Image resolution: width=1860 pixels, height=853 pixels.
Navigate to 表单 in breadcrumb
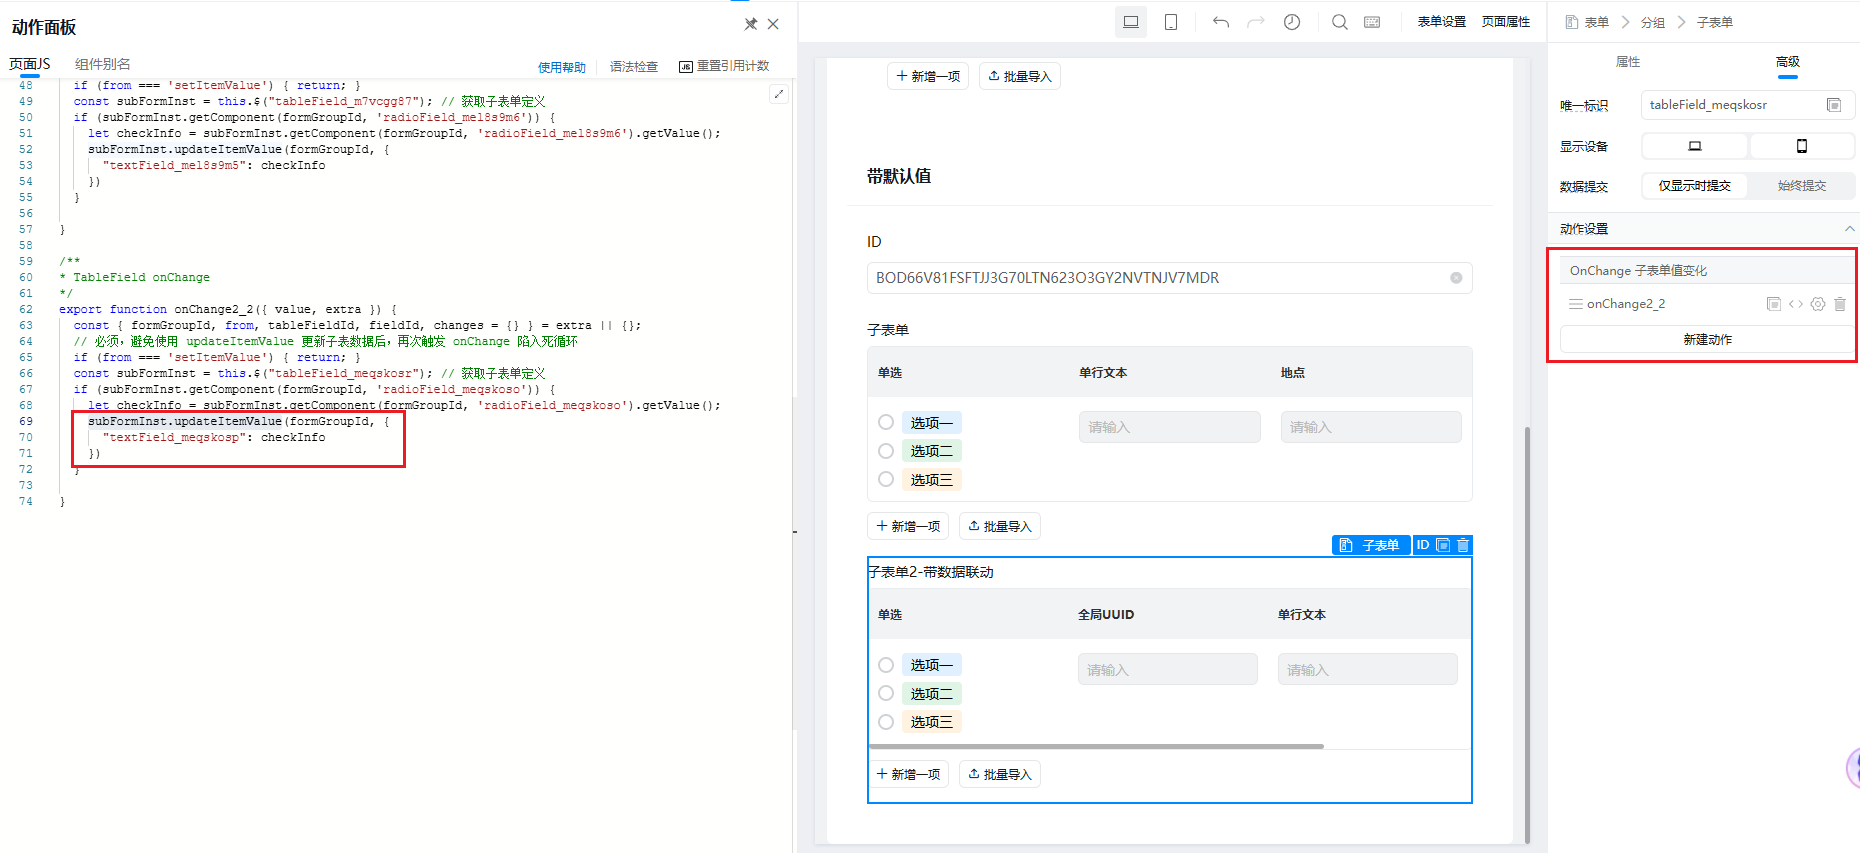[x=1587, y=22]
